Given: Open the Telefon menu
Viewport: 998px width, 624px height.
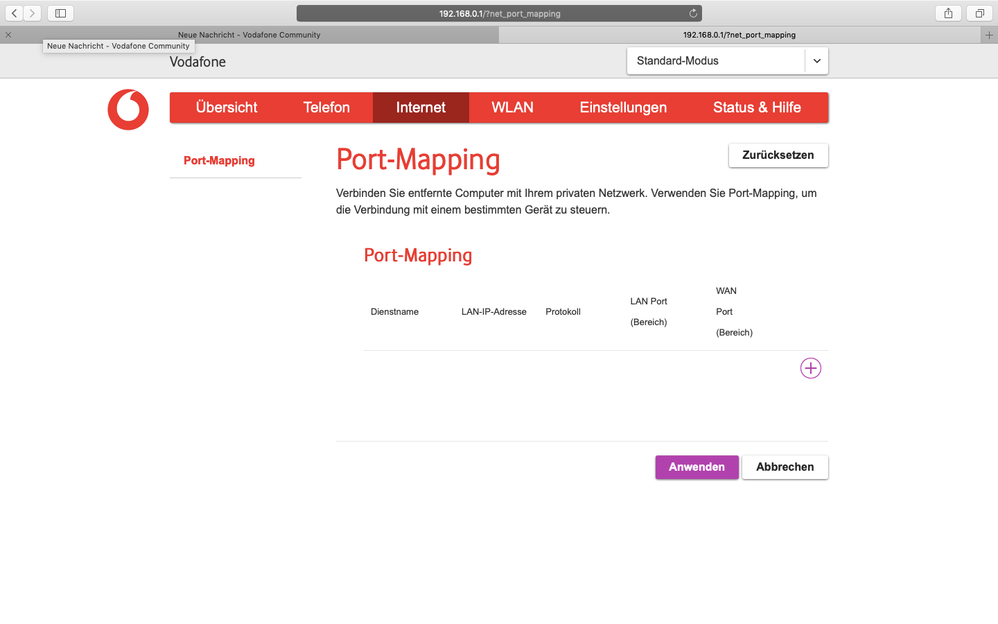Looking at the screenshot, I should click(327, 108).
